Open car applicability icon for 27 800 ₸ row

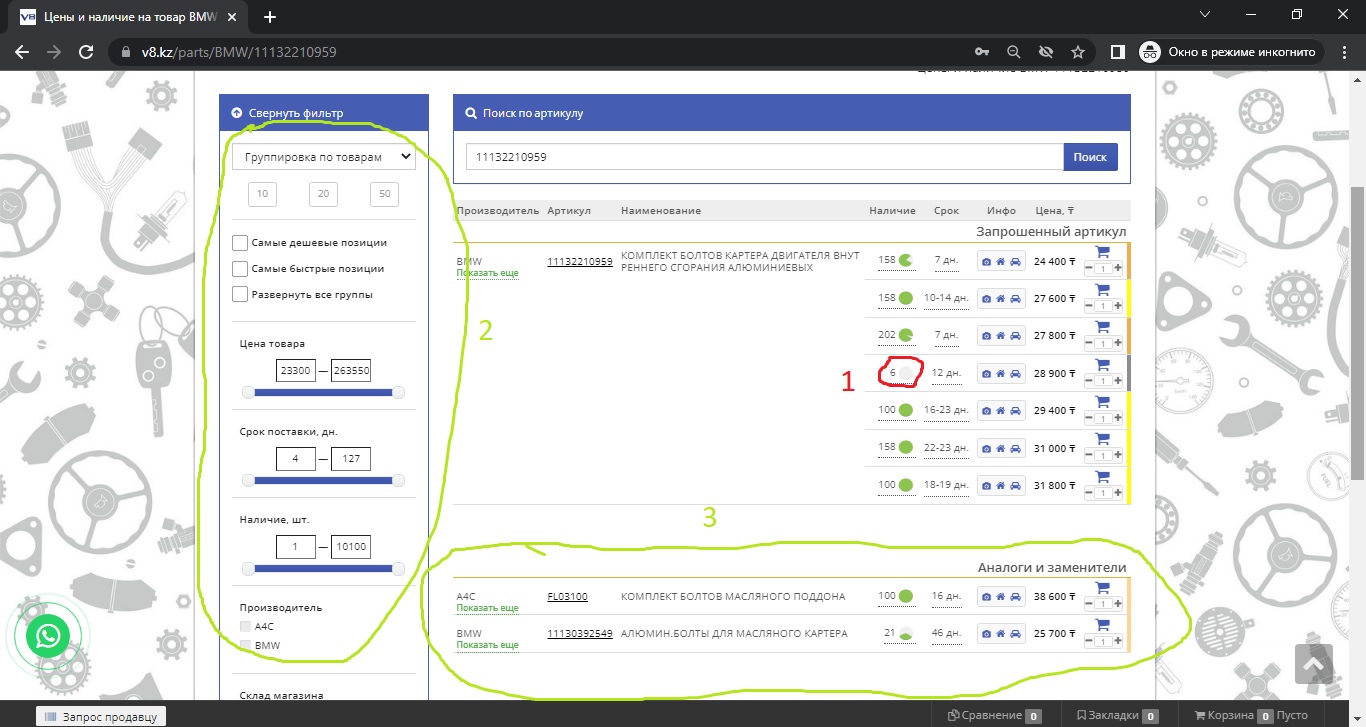pos(1015,335)
